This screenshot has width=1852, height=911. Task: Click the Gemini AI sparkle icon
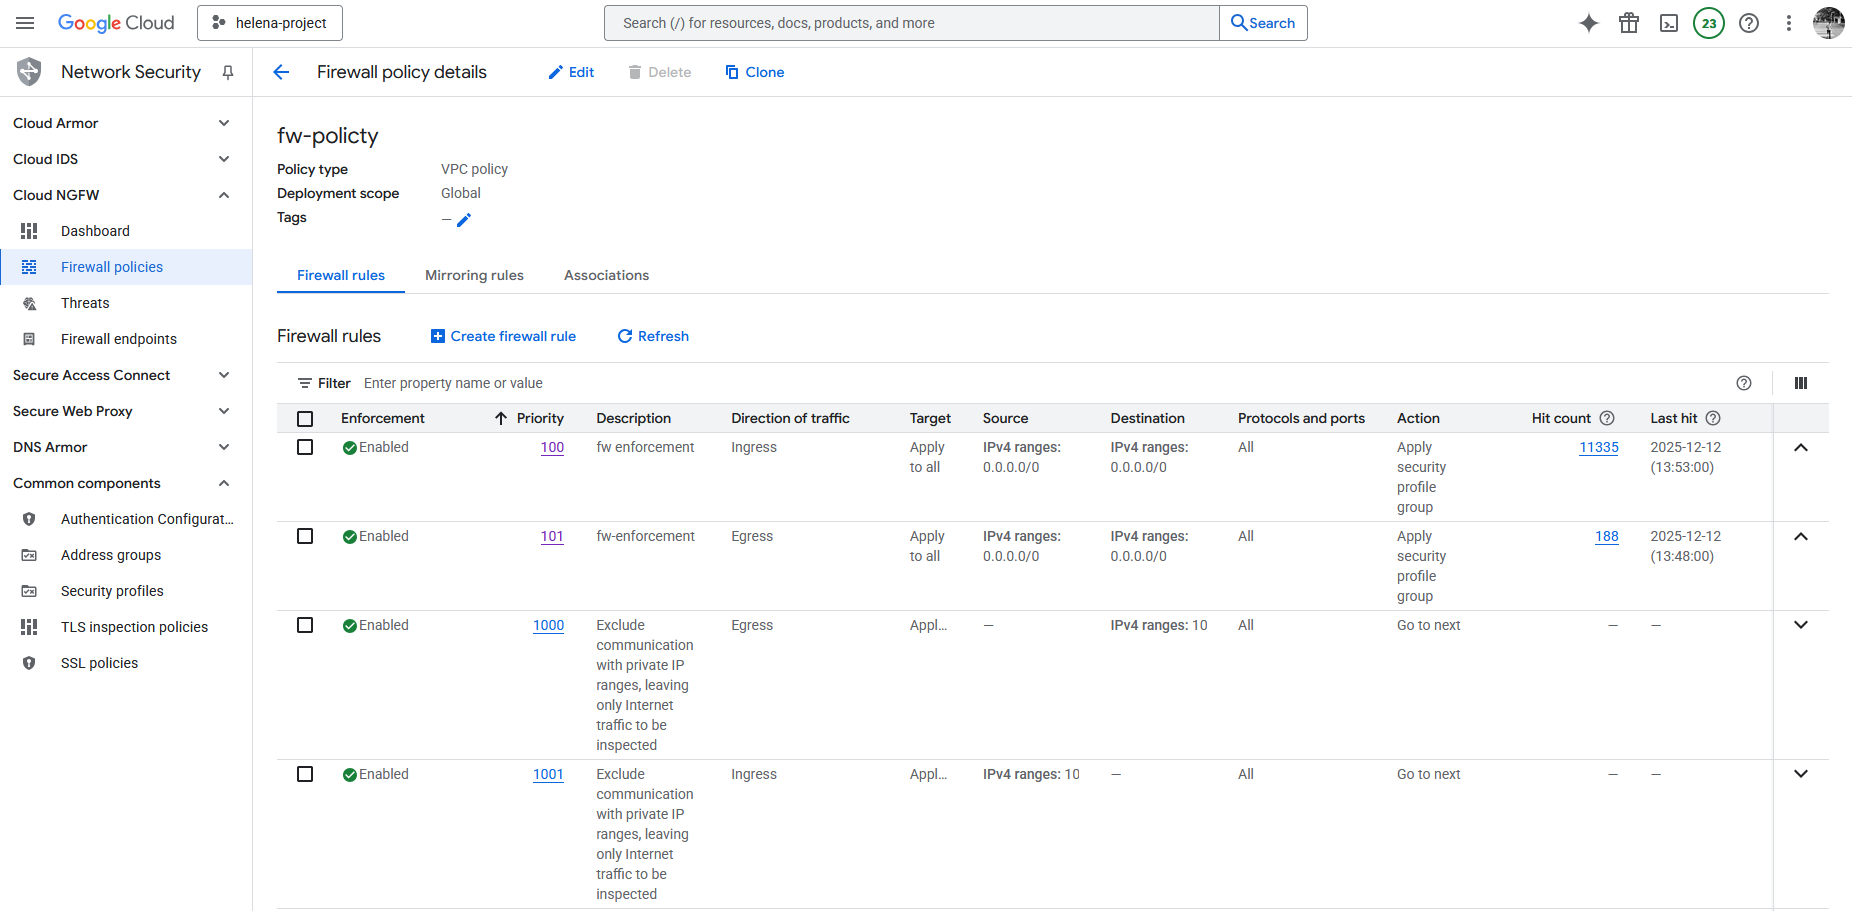pos(1588,23)
